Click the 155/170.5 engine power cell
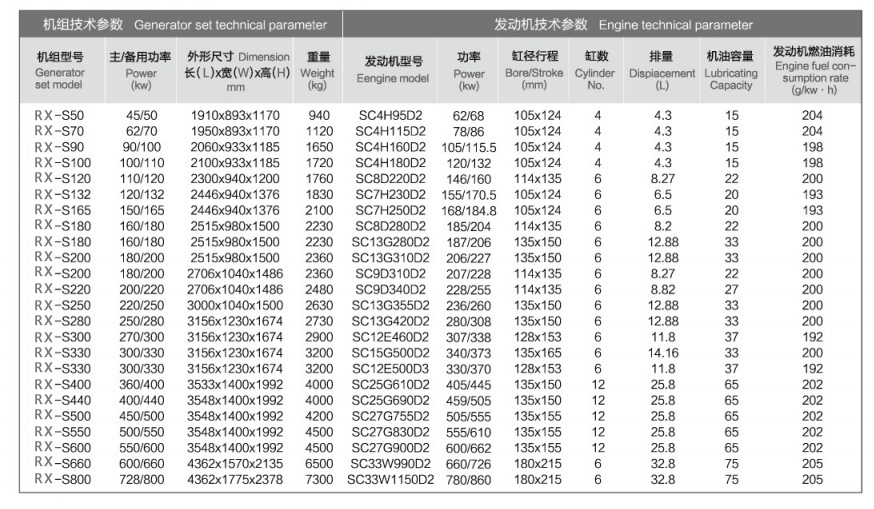Viewport: 874px width, 509px height. [468, 195]
